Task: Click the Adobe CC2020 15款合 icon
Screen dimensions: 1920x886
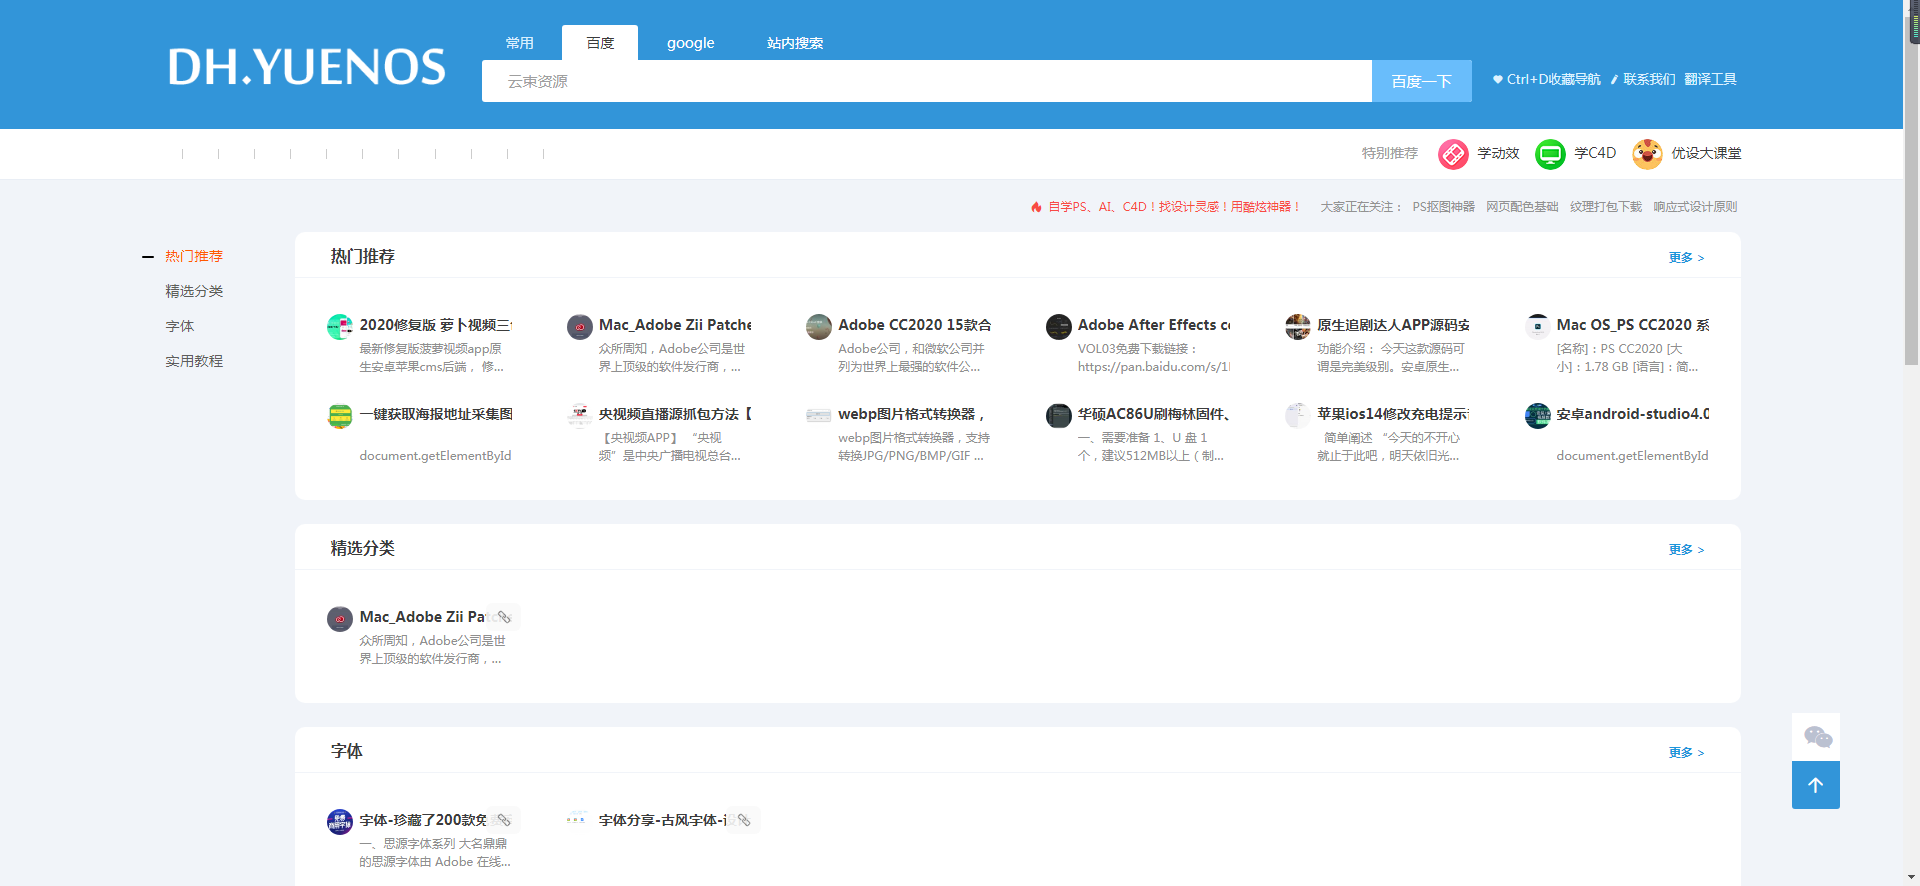Action: [819, 327]
